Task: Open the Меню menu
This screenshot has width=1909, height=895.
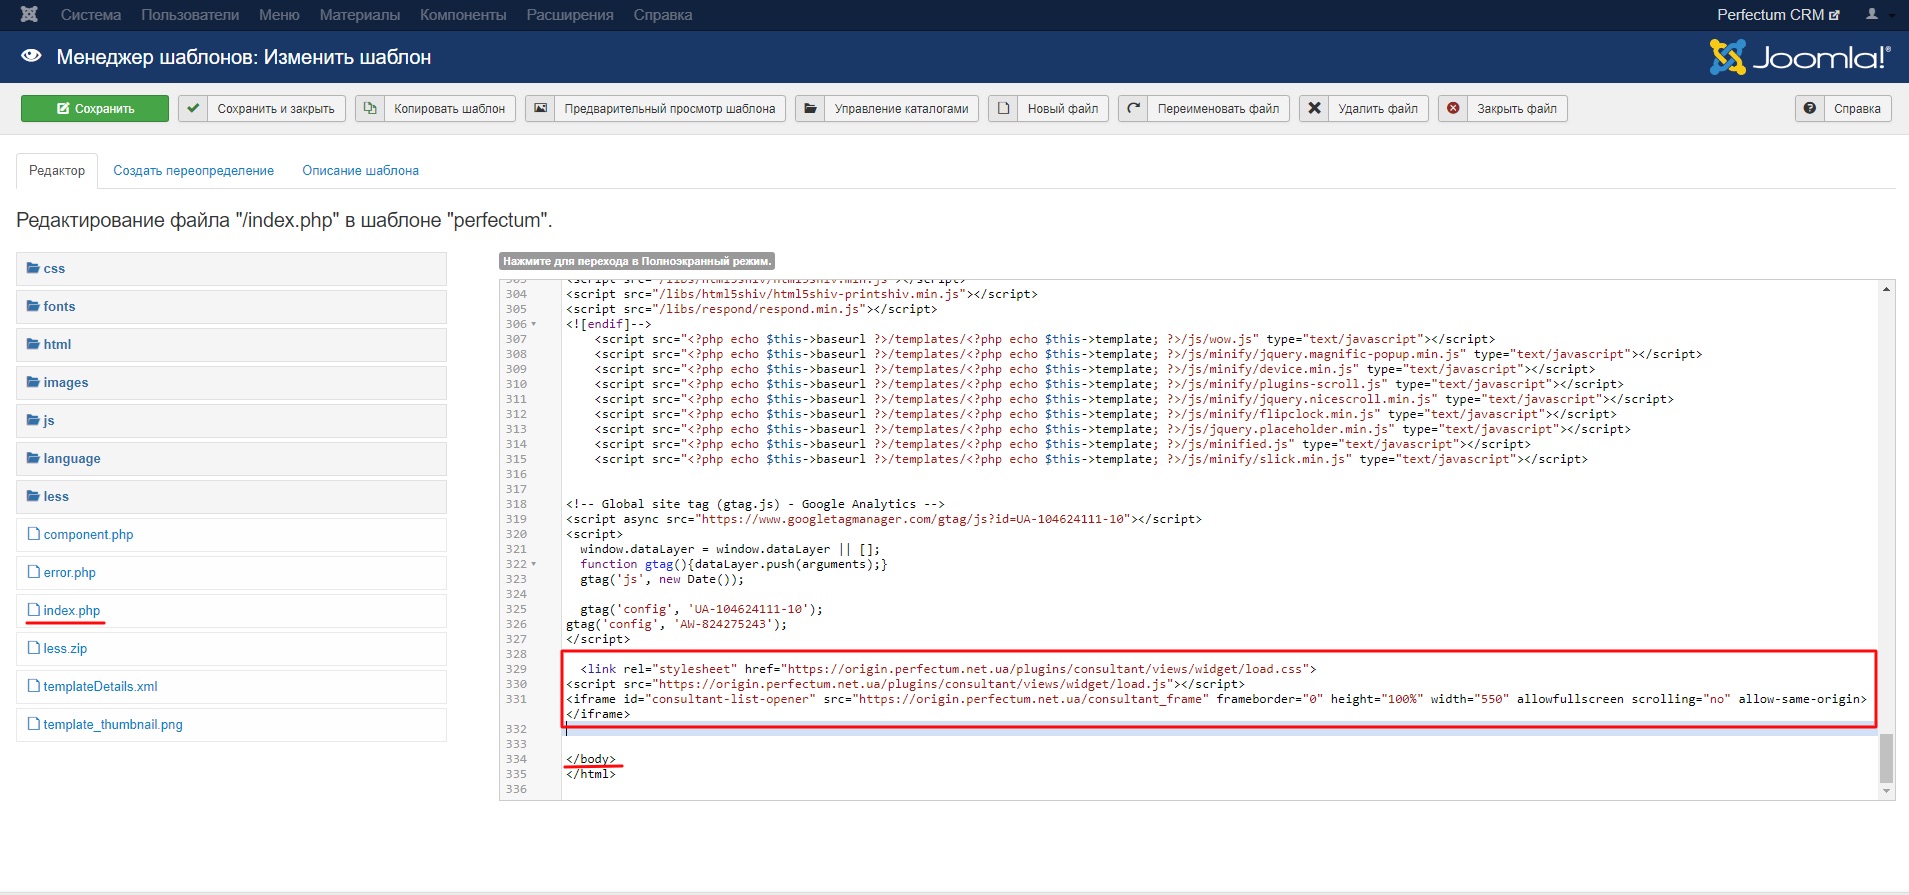Action: [x=279, y=15]
